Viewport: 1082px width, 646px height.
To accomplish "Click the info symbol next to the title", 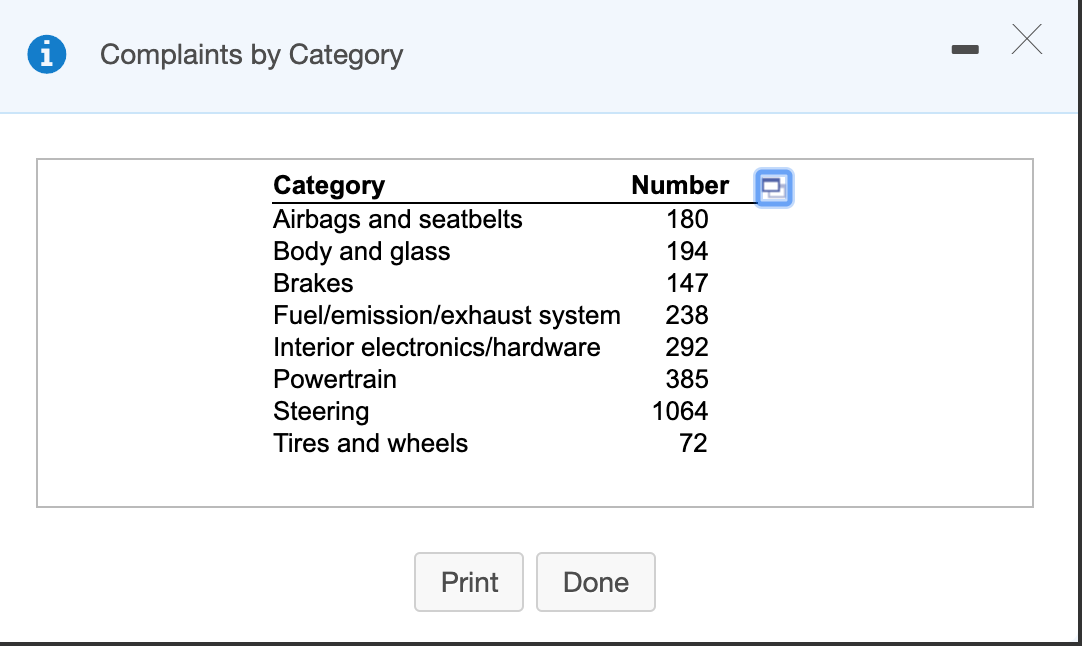I will (x=47, y=54).
